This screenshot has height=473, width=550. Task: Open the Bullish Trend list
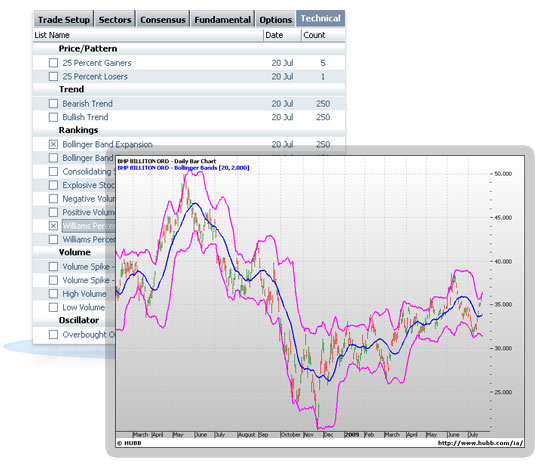85,117
